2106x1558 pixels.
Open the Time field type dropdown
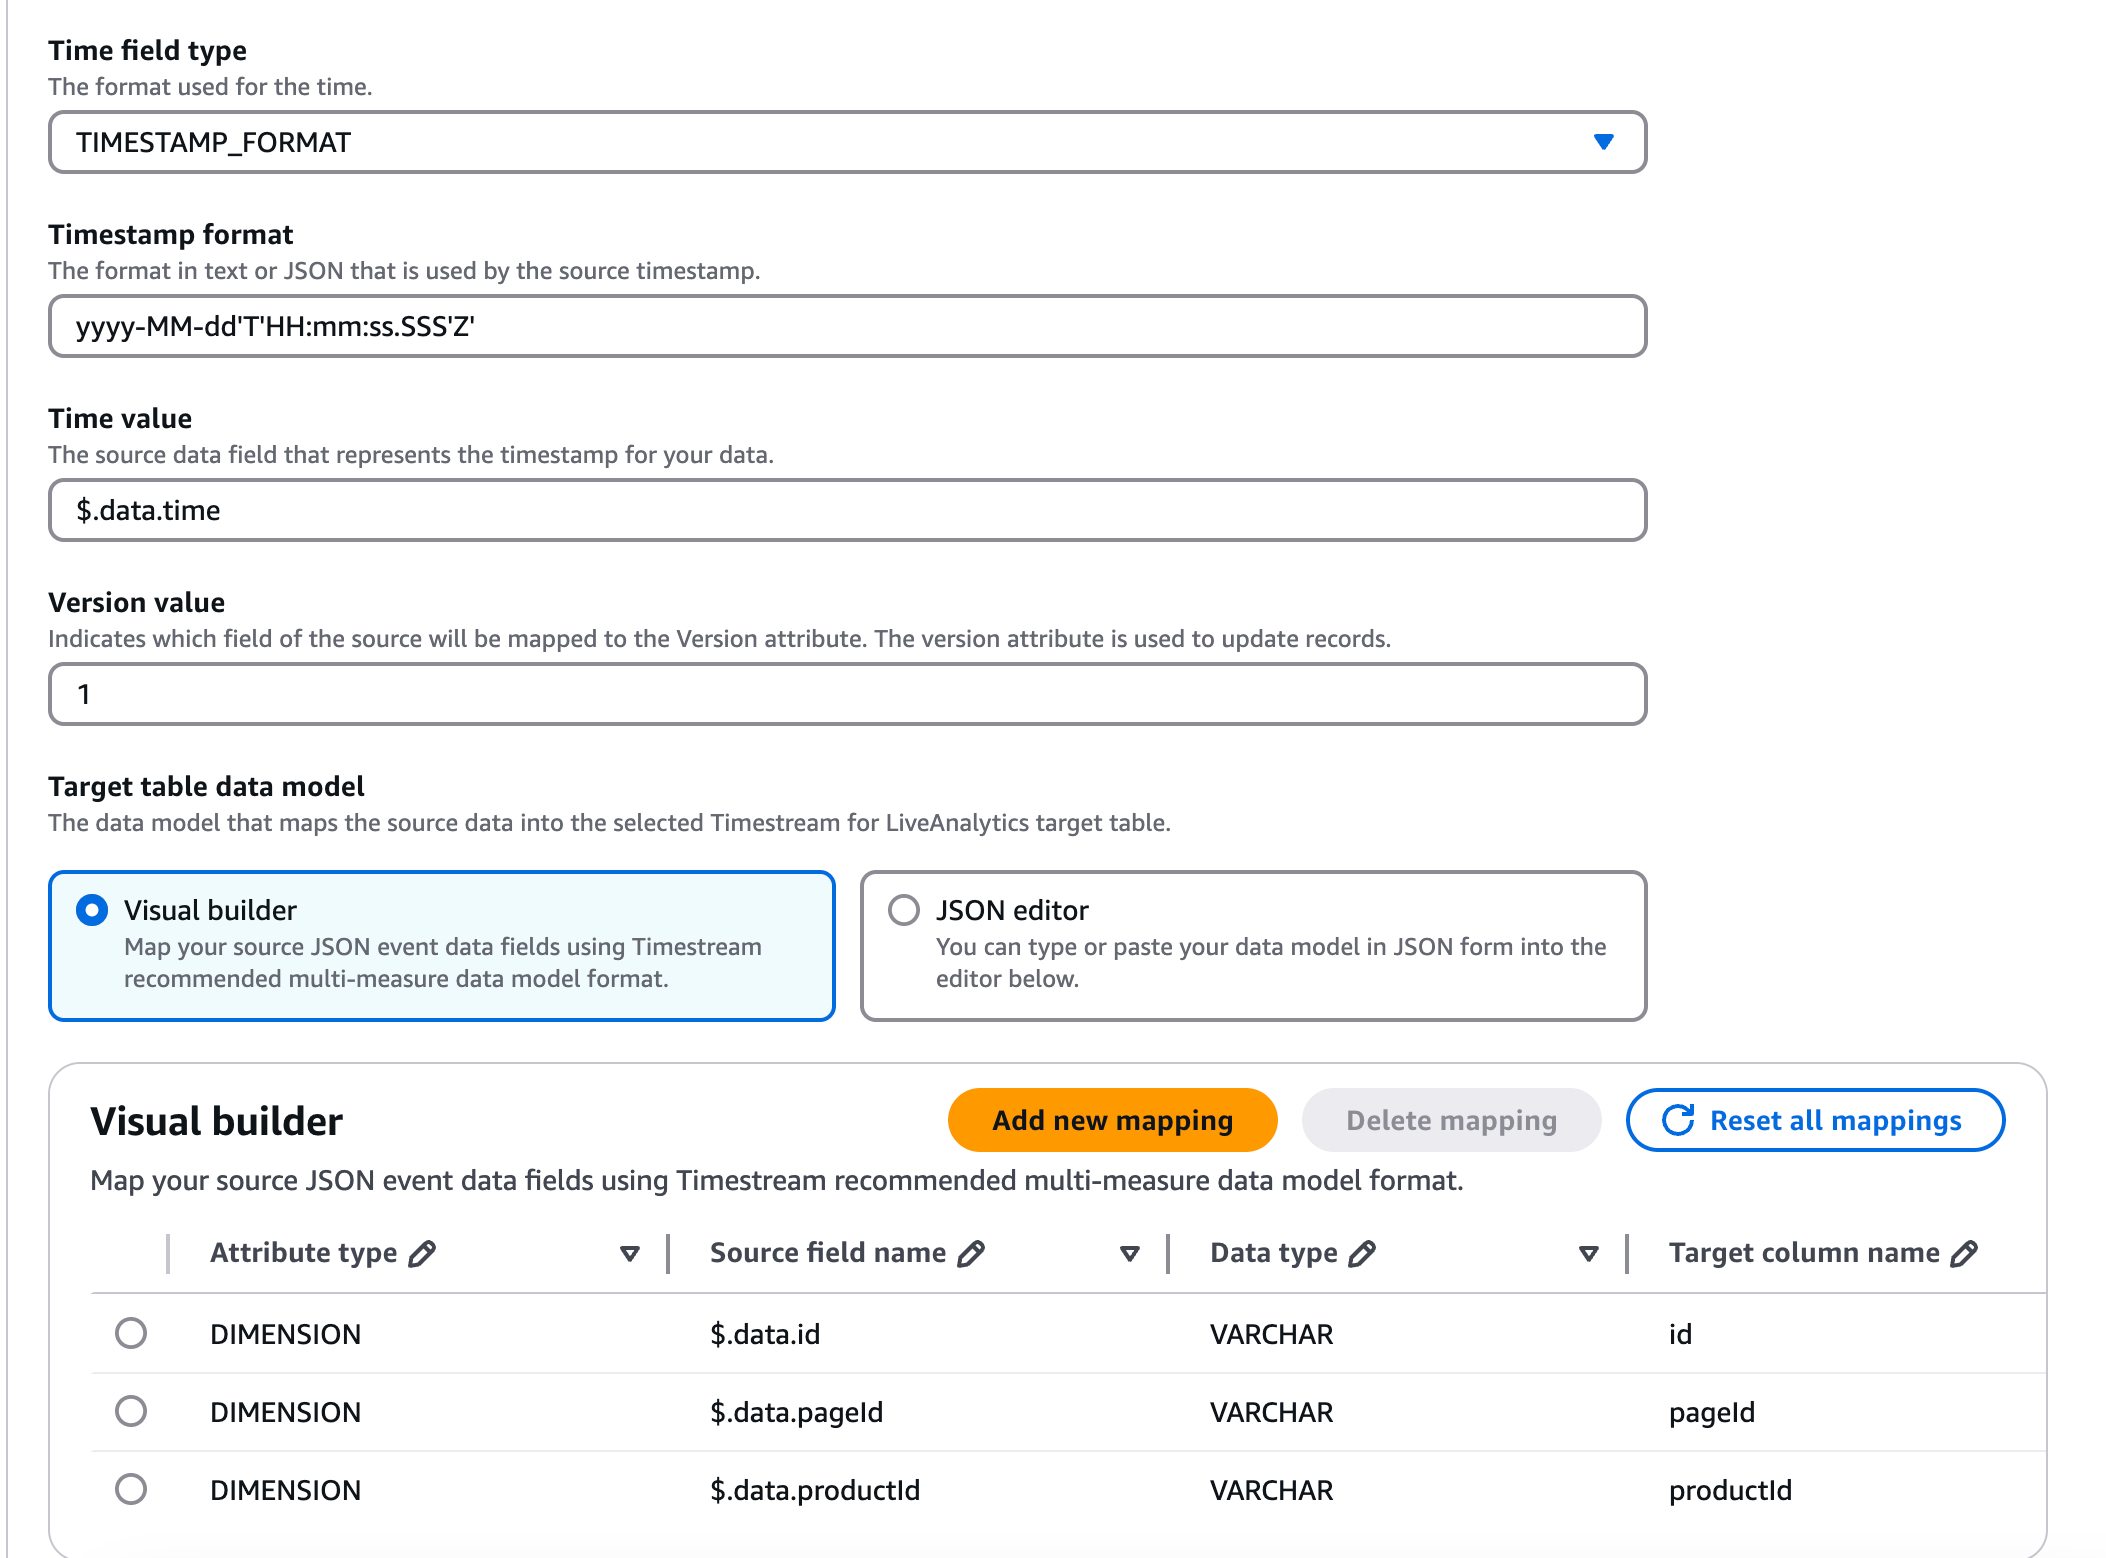(x=847, y=142)
